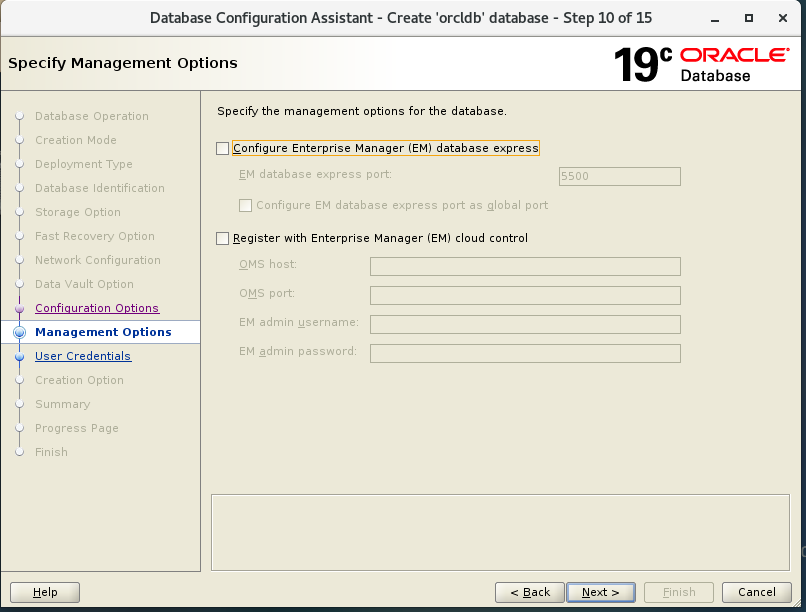Go back using the Back button
Viewport: 806px width, 612px height.
click(x=529, y=592)
